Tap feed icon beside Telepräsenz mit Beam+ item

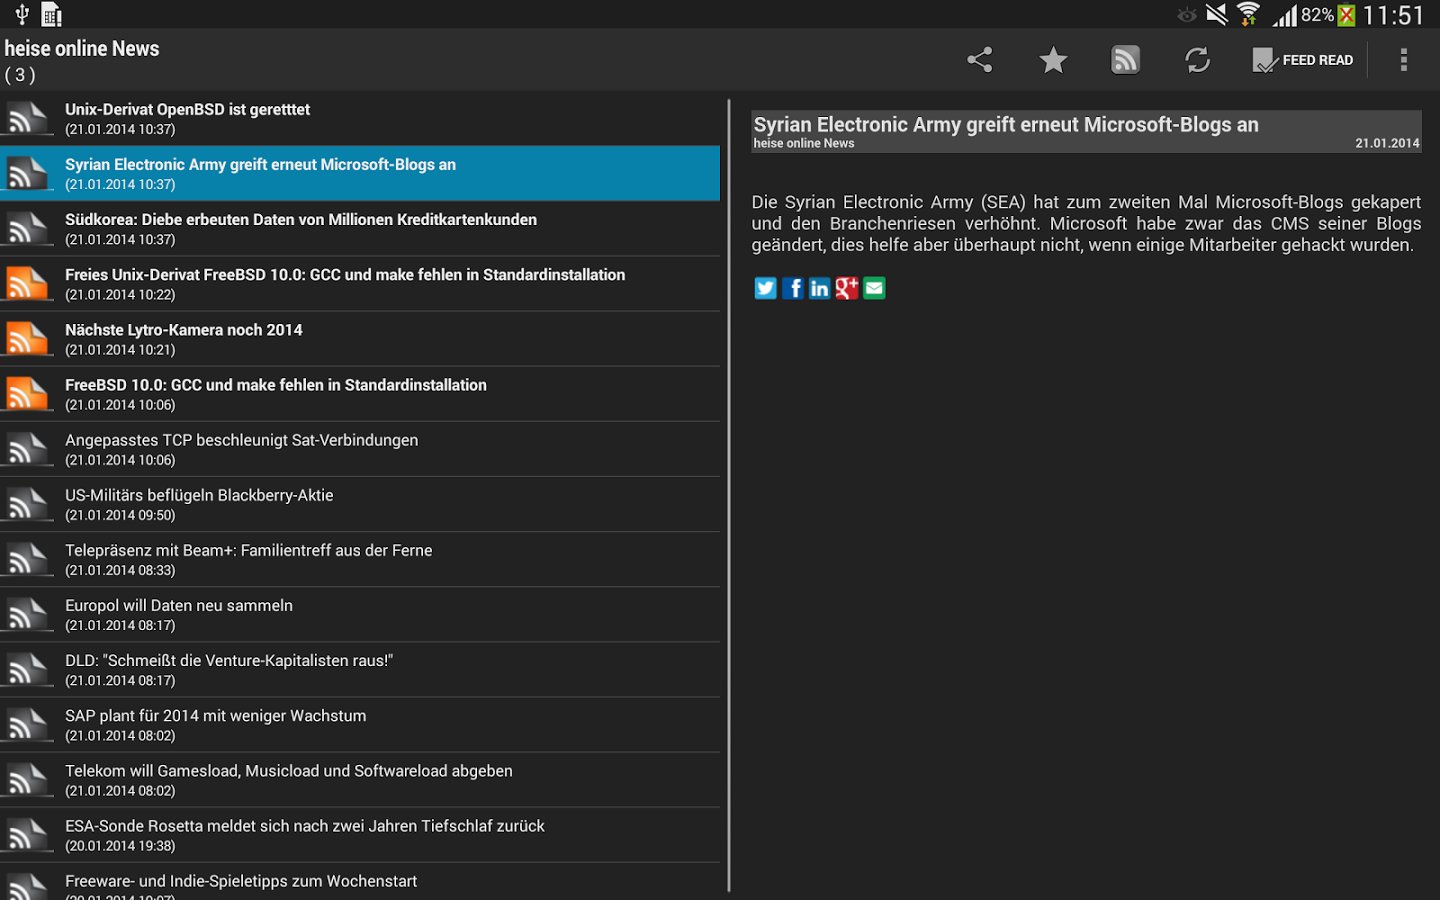coord(27,559)
